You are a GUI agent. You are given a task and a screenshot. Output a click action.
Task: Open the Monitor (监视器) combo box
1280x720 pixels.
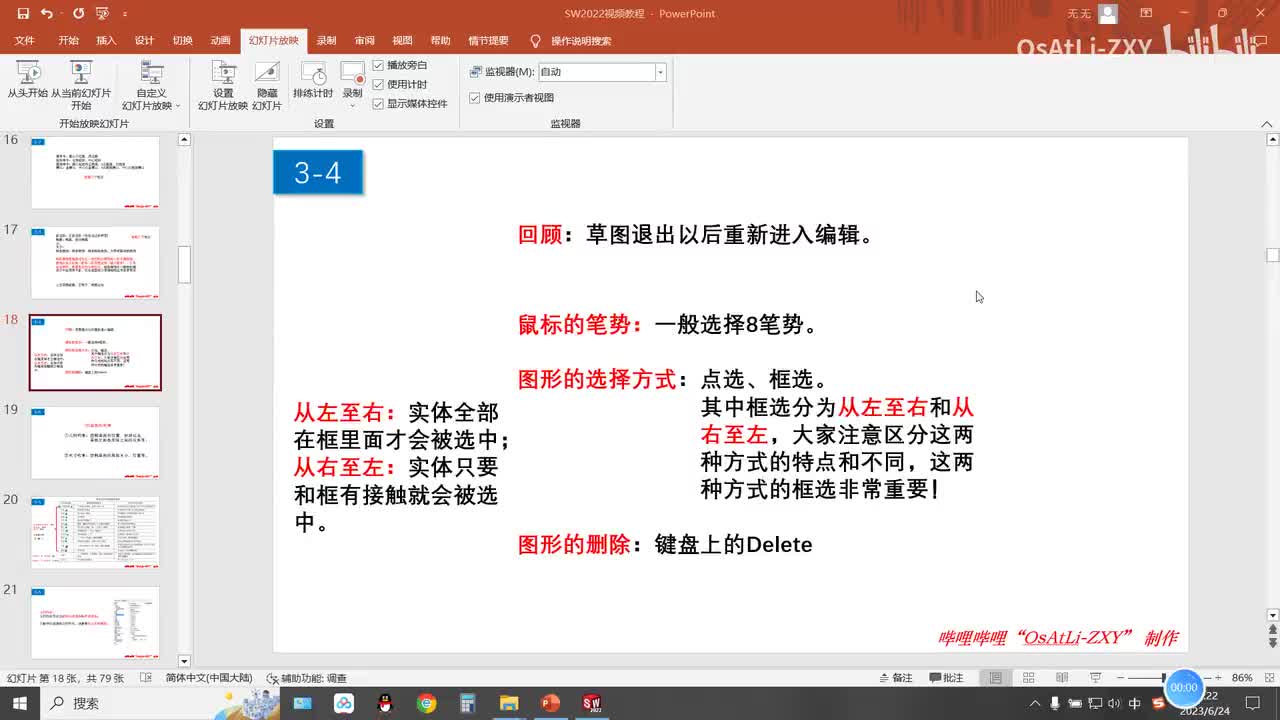click(x=601, y=72)
